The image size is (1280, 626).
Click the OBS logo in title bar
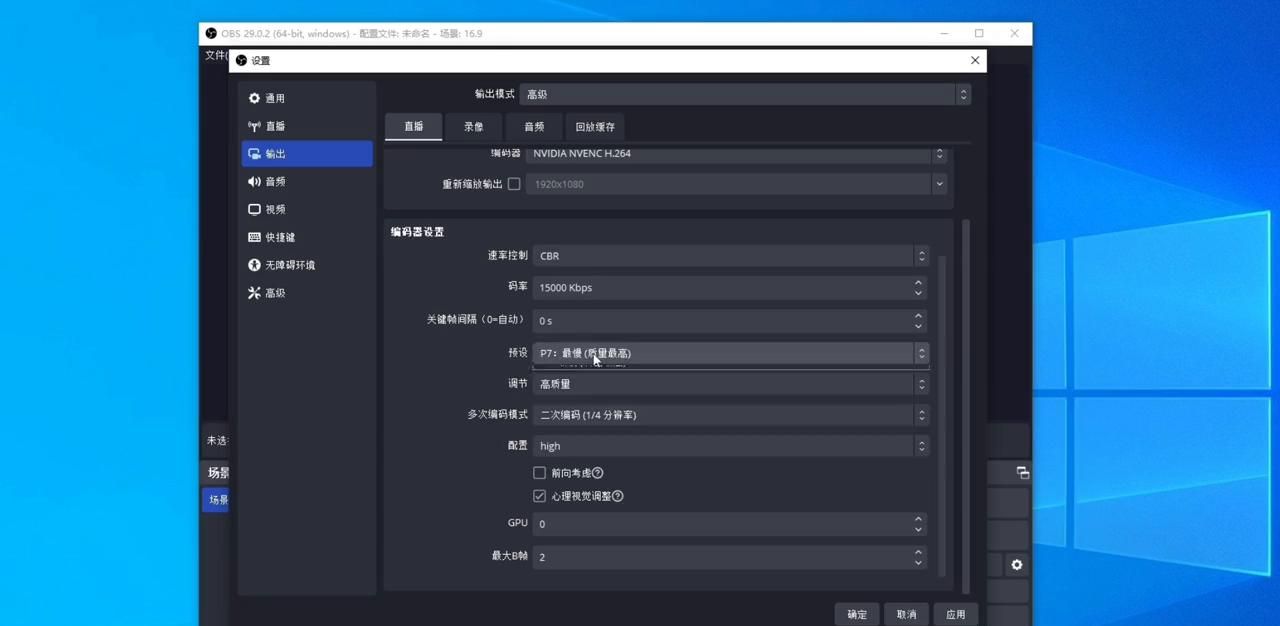[211, 33]
